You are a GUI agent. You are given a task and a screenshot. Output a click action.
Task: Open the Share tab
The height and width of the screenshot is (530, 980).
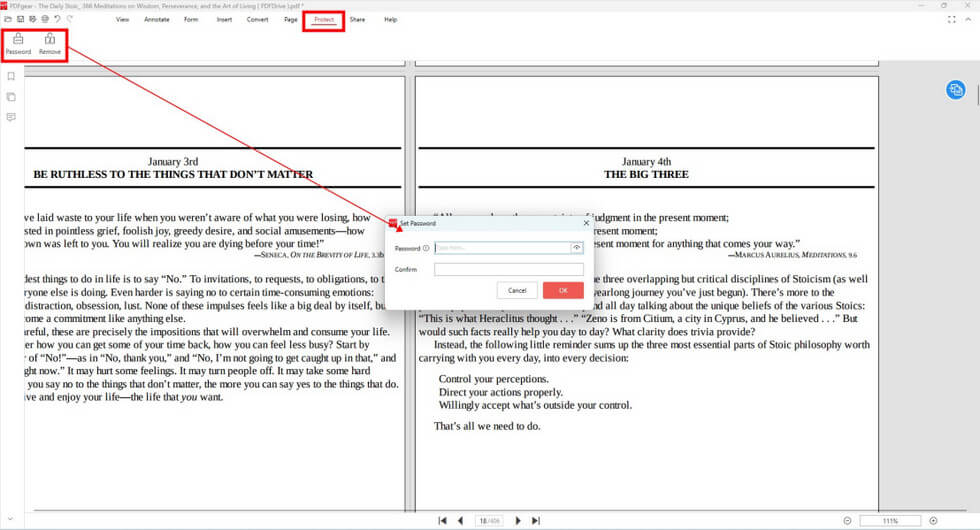[358, 19]
